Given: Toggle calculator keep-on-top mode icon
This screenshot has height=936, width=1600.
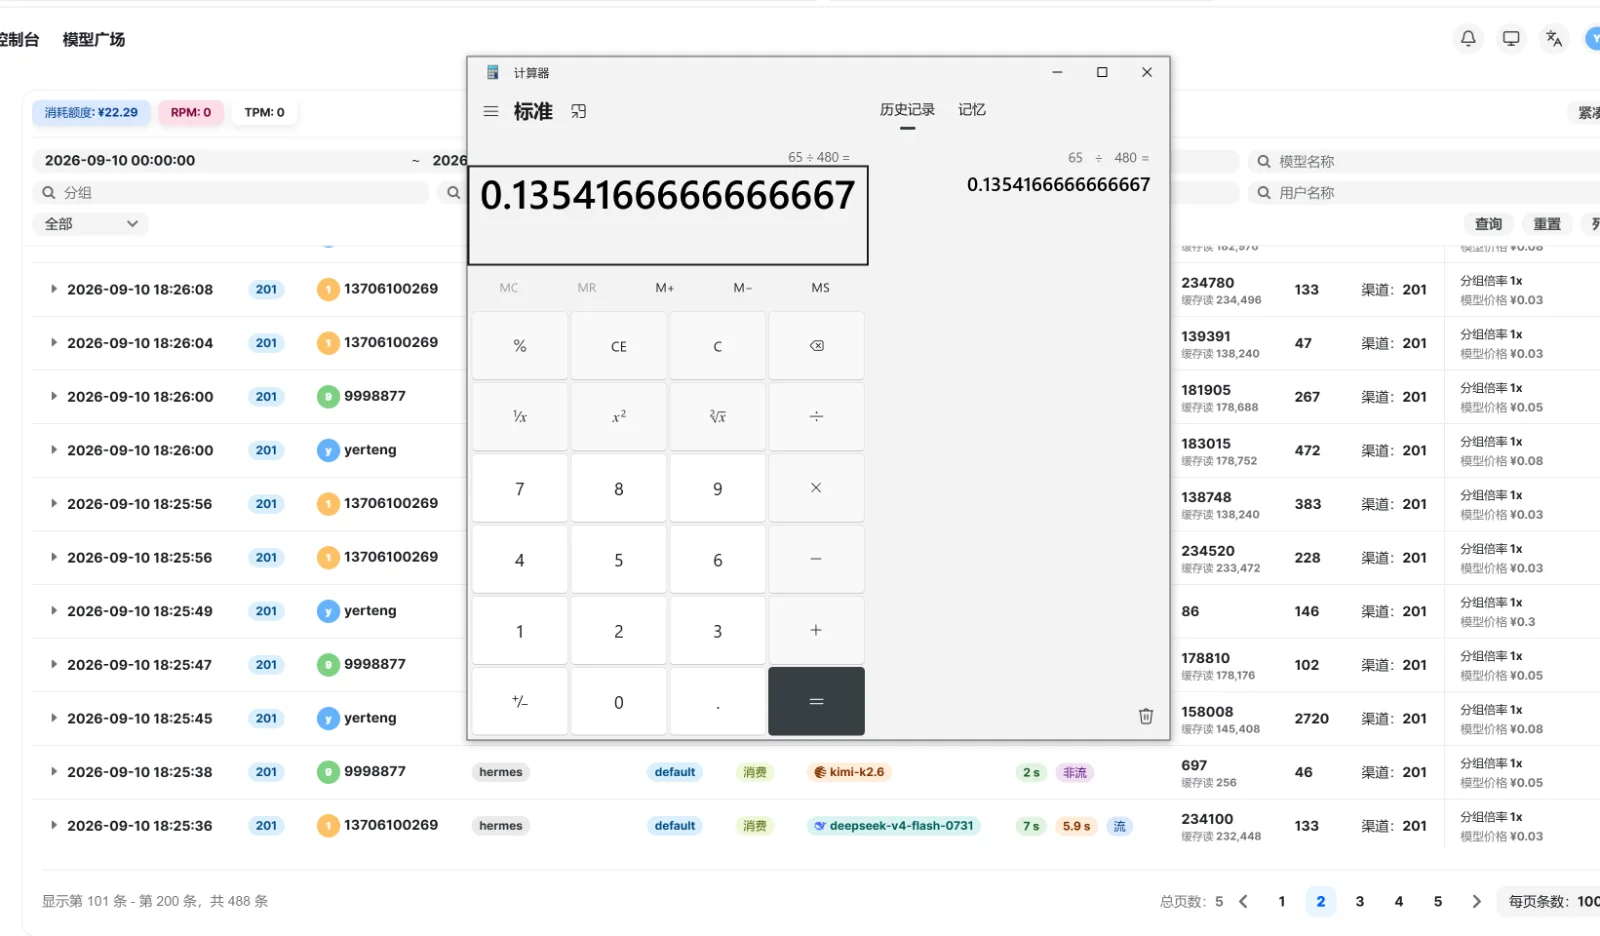Looking at the screenshot, I should [578, 111].
